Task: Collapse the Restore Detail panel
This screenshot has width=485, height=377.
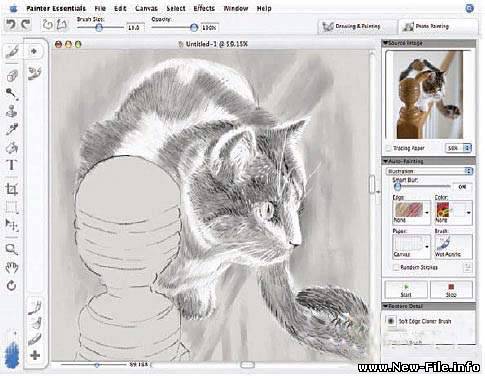Action: click(385, 306)
